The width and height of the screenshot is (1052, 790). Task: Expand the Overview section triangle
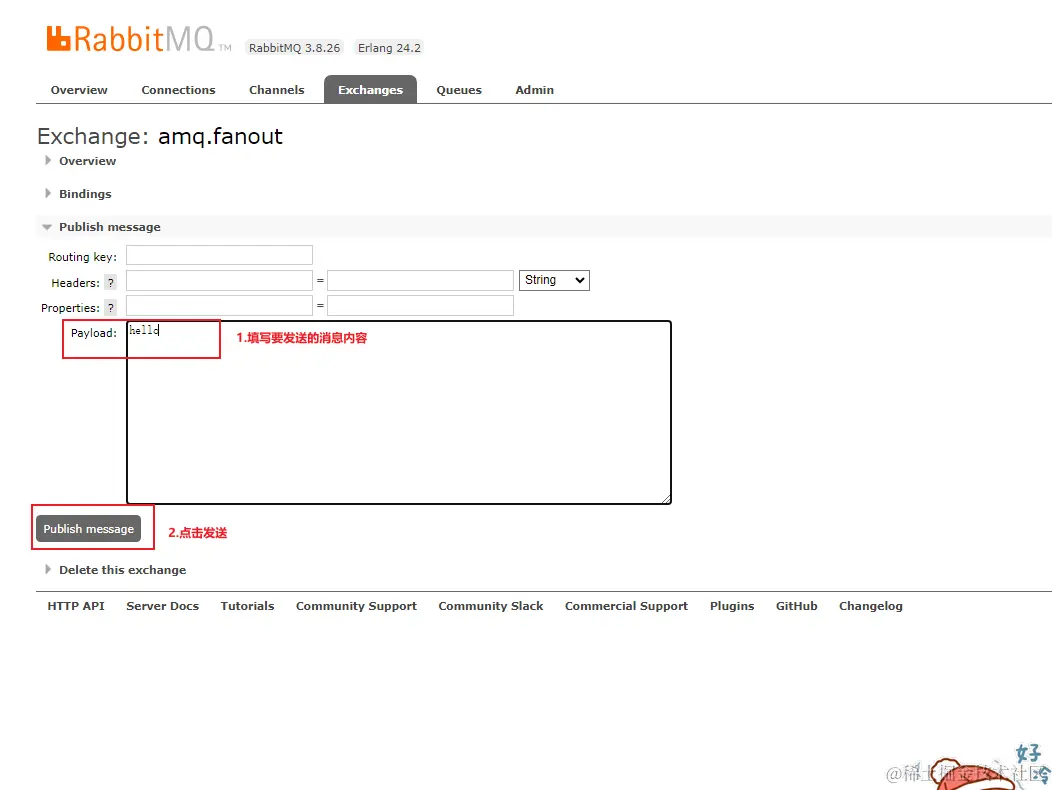pos(48,160)
